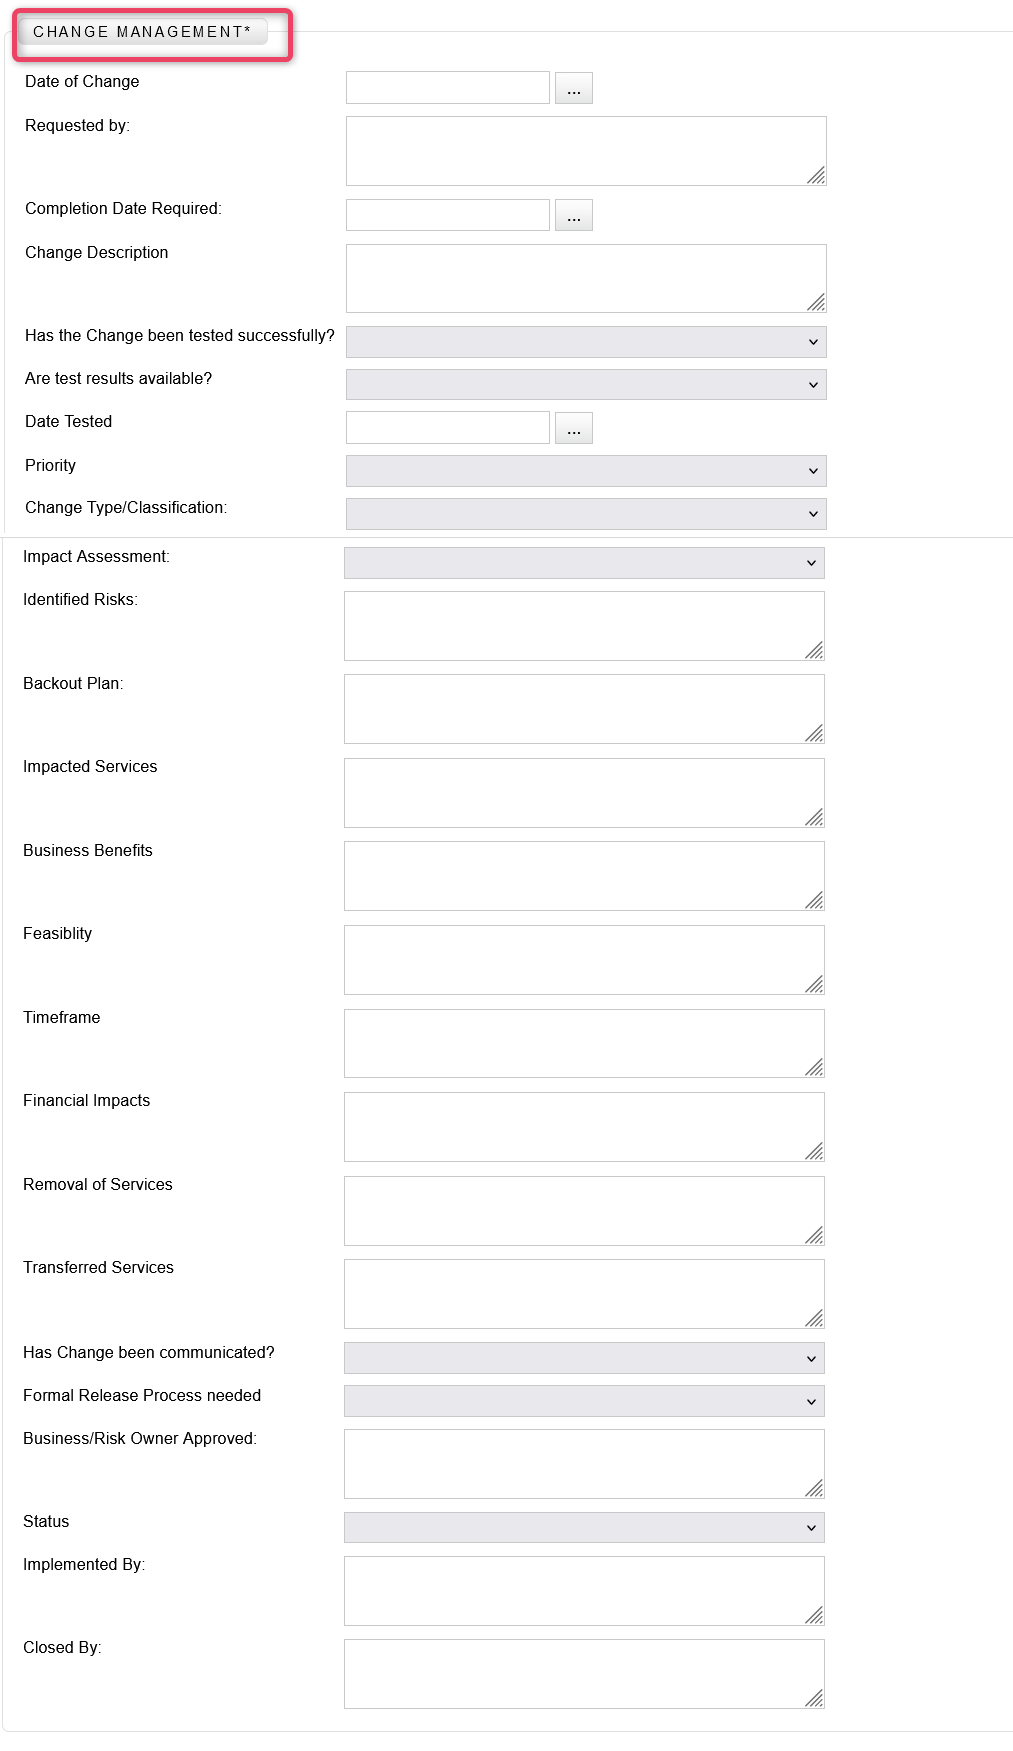This screenshot has height=1751, width=1013.
Task: Click the Financial Impacts text area
Action: pyautogui.click(x=584, y=1127)
